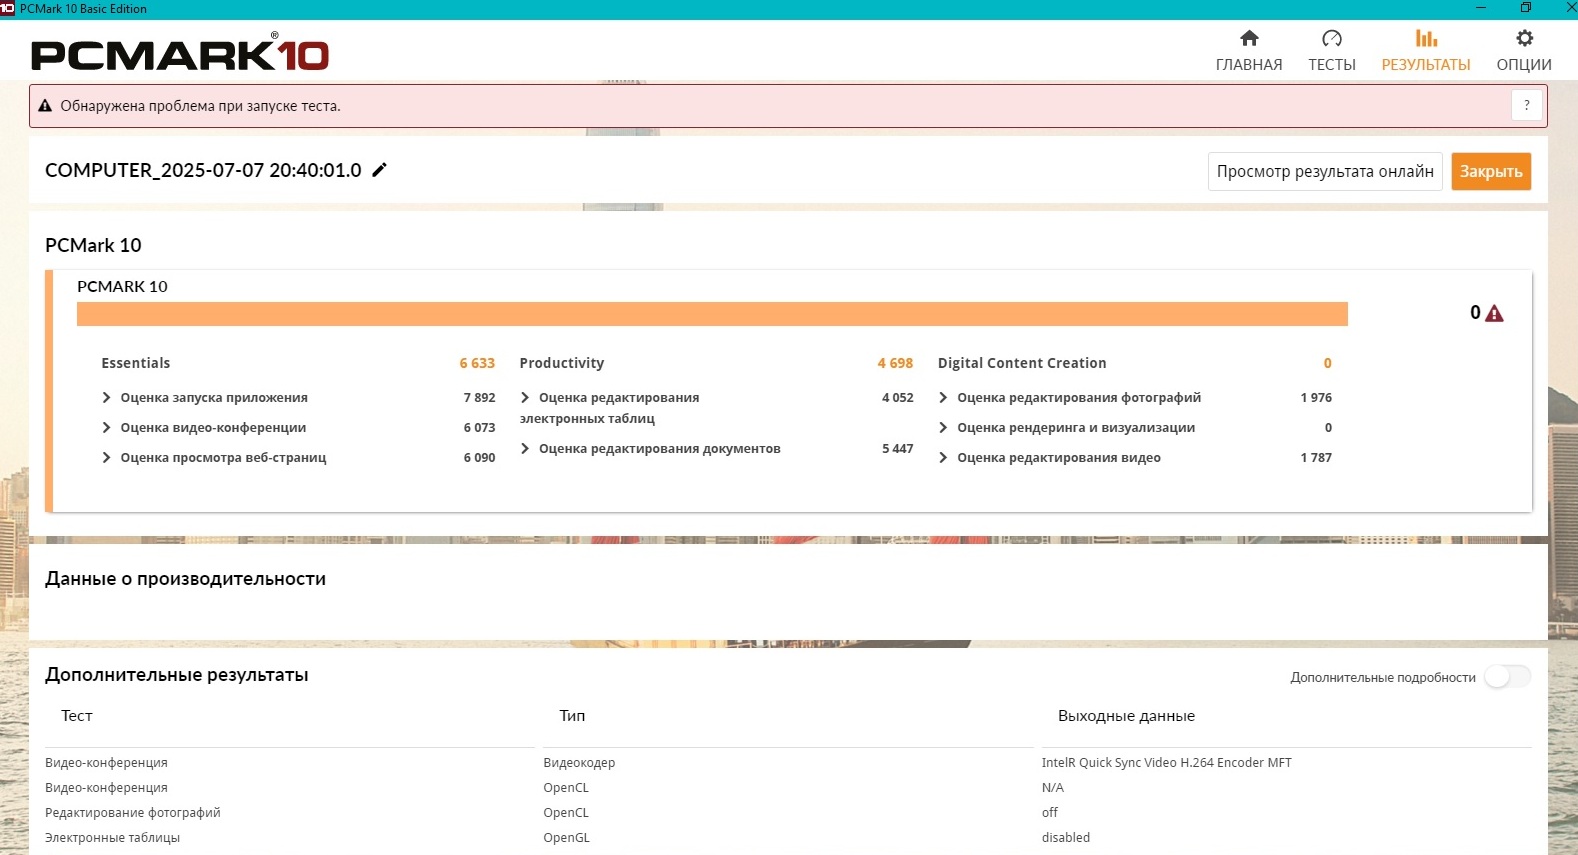The height and width of the screenshot is (855, 1578).
Task: Open the ГЛАВНАЯ tab label
Action: click(1249, 65)
